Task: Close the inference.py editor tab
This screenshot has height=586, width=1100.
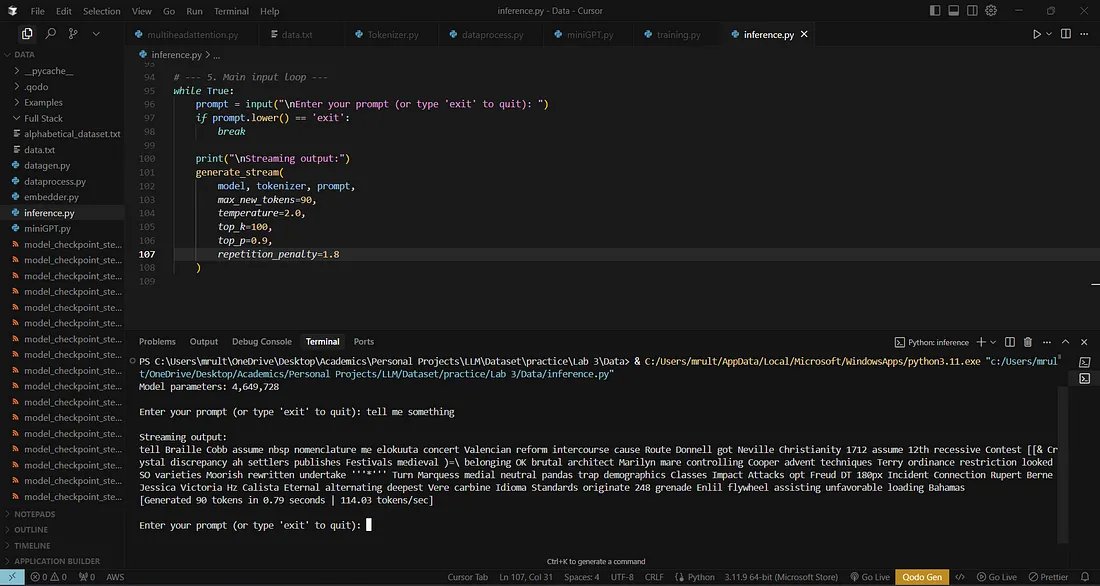Action: (x=804, y=34)
